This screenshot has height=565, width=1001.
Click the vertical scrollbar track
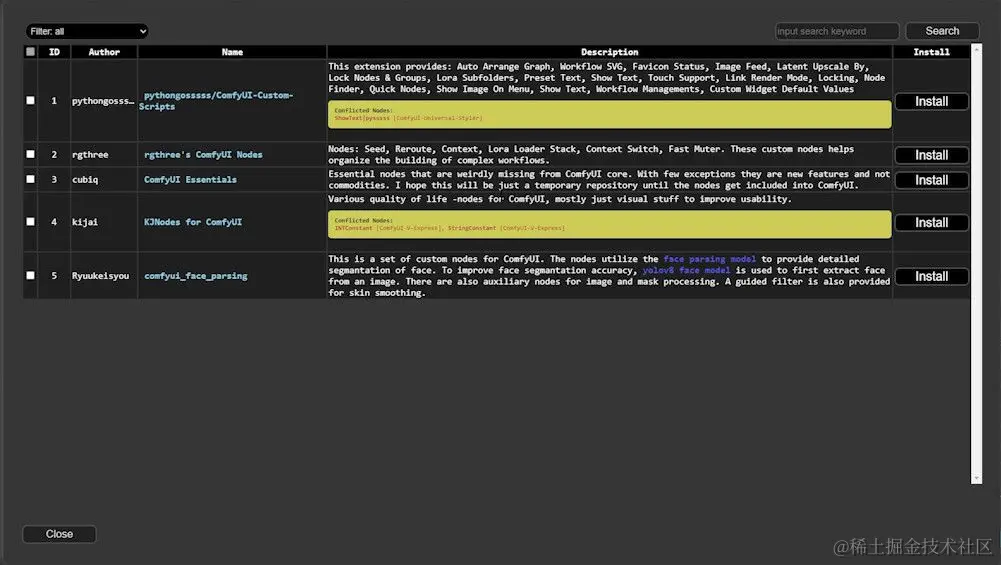(976, 262)
